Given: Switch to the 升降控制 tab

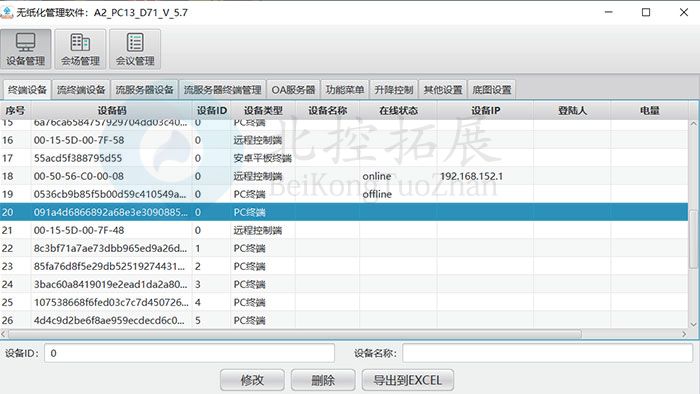Looking at the screenshot, I should (x=394, y=90).
